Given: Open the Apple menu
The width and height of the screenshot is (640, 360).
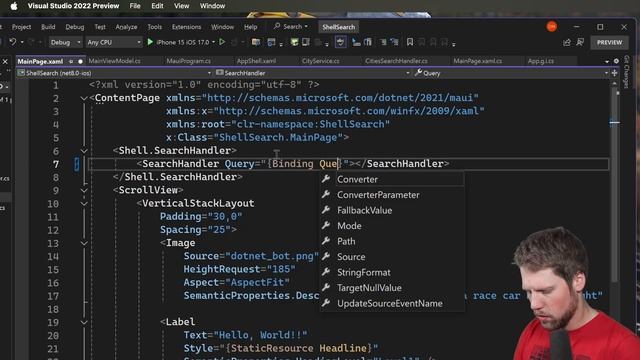Looking at the screenshot, I should (13, 6).
